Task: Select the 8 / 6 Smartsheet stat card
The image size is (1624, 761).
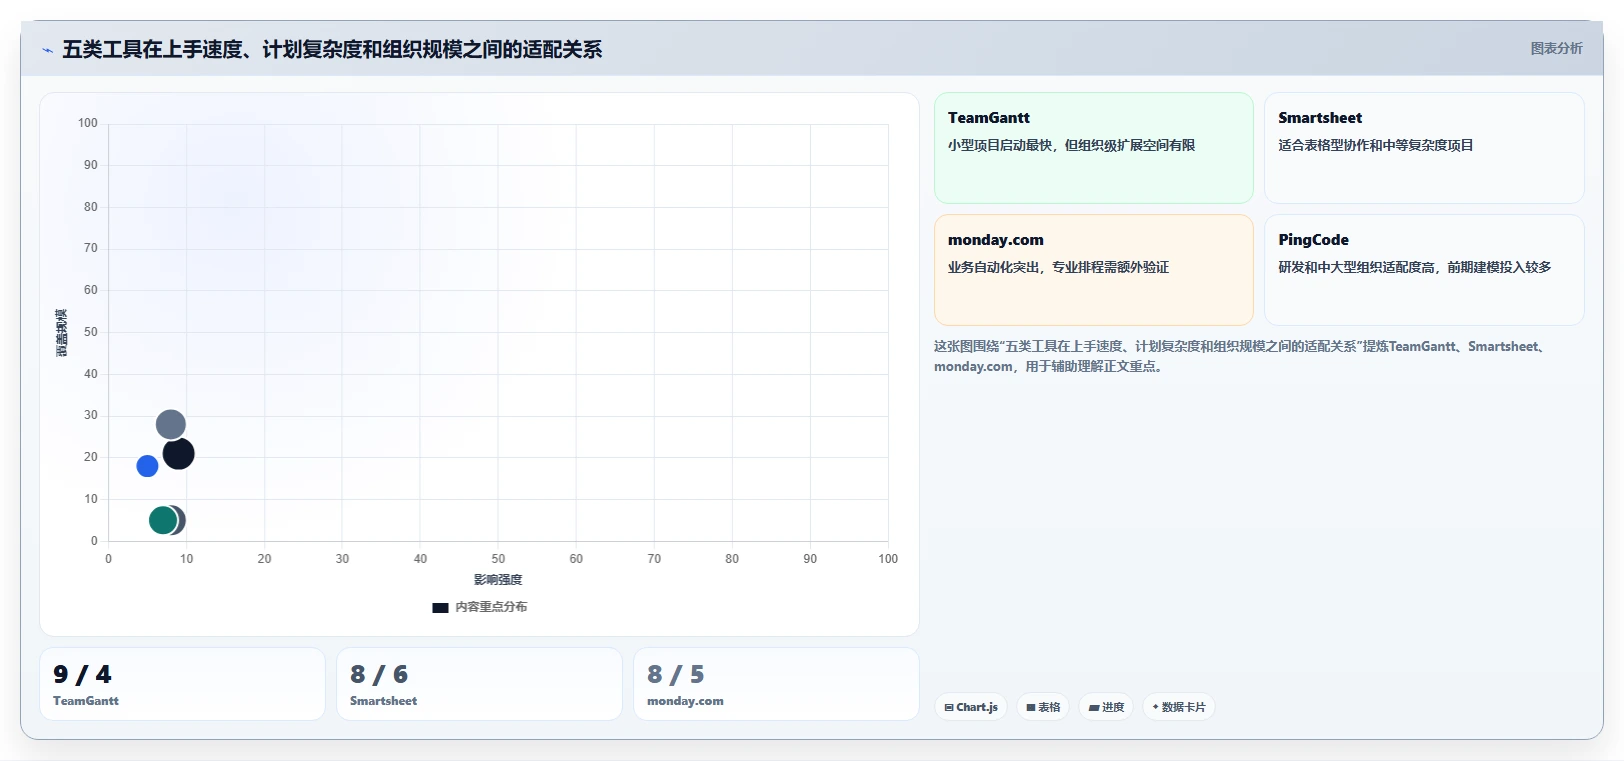Action: (x=479, y=684)
